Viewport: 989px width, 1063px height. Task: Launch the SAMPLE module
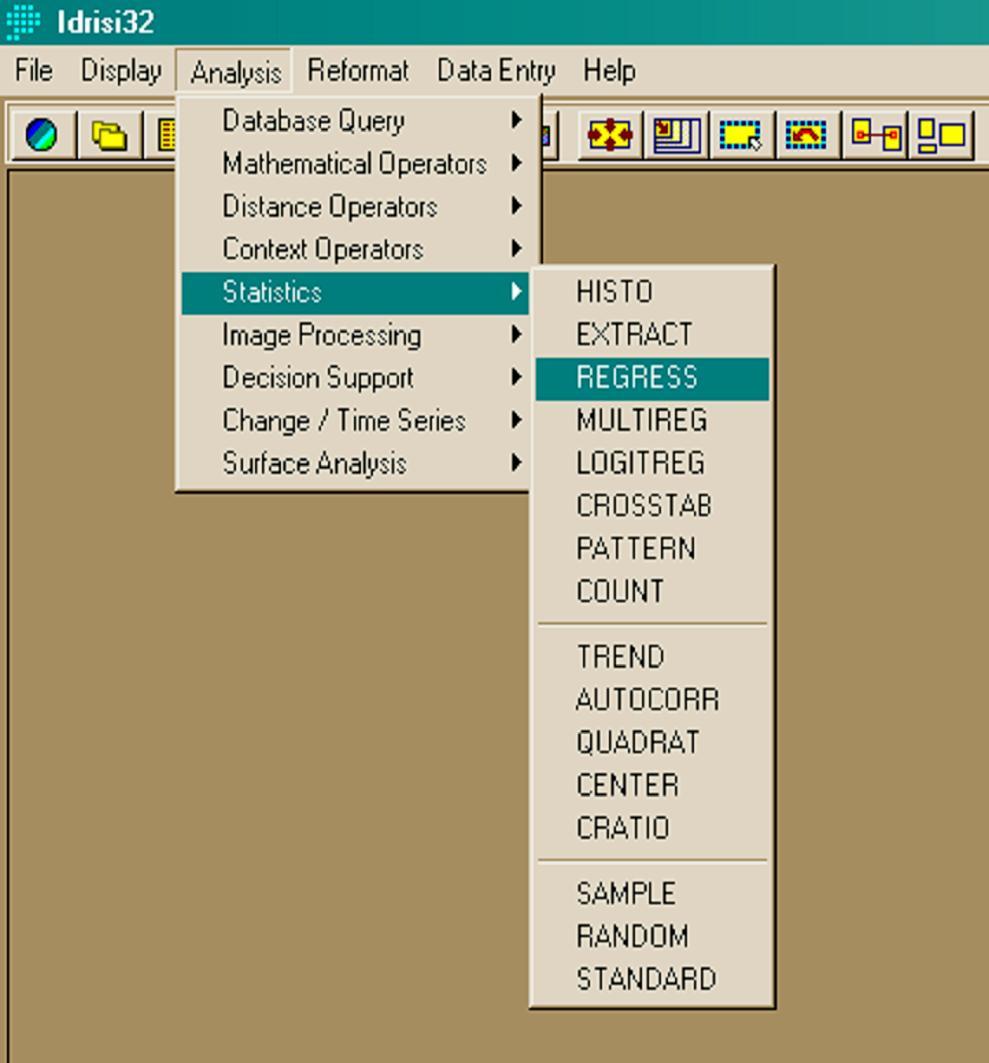[652, 894]
